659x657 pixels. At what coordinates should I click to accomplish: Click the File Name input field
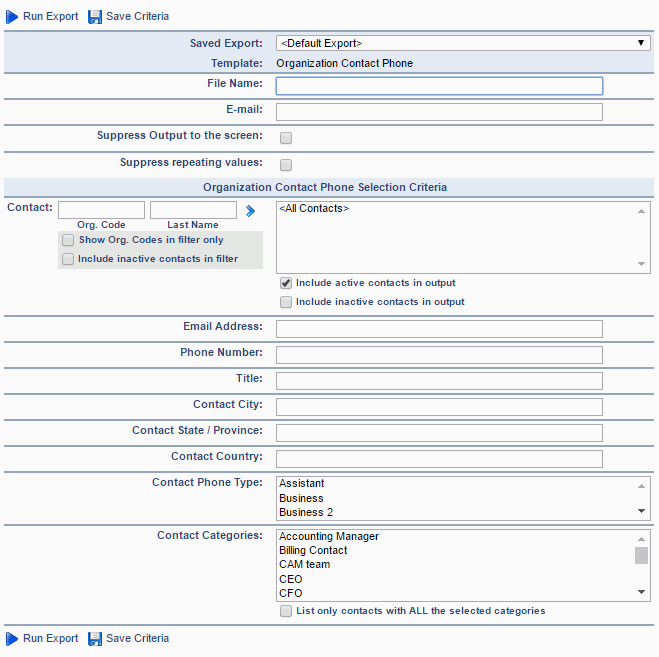(x=439, y=86)
